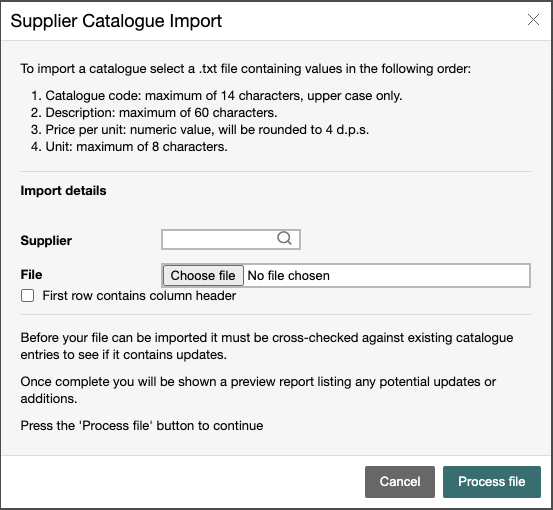Image resolution: width=553 pixels, height=510 pixels.
Task: Click the preview report paragraph text
Action: (258, 390)
